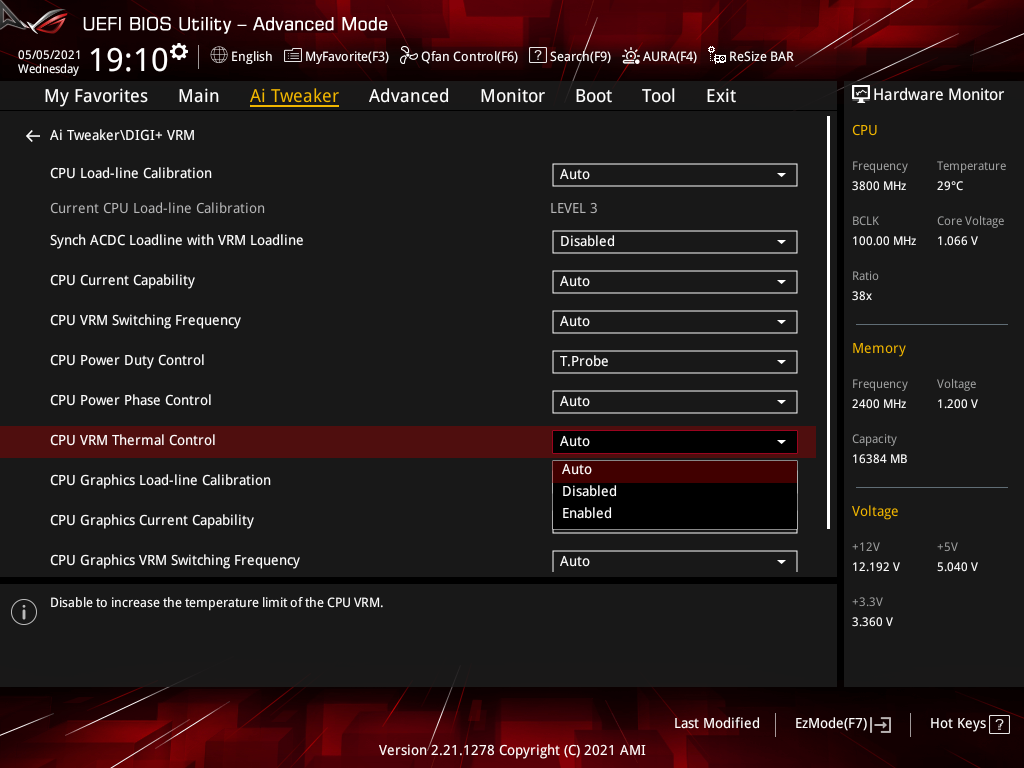Open CPU Load-line Calibration dropdown

675,175
